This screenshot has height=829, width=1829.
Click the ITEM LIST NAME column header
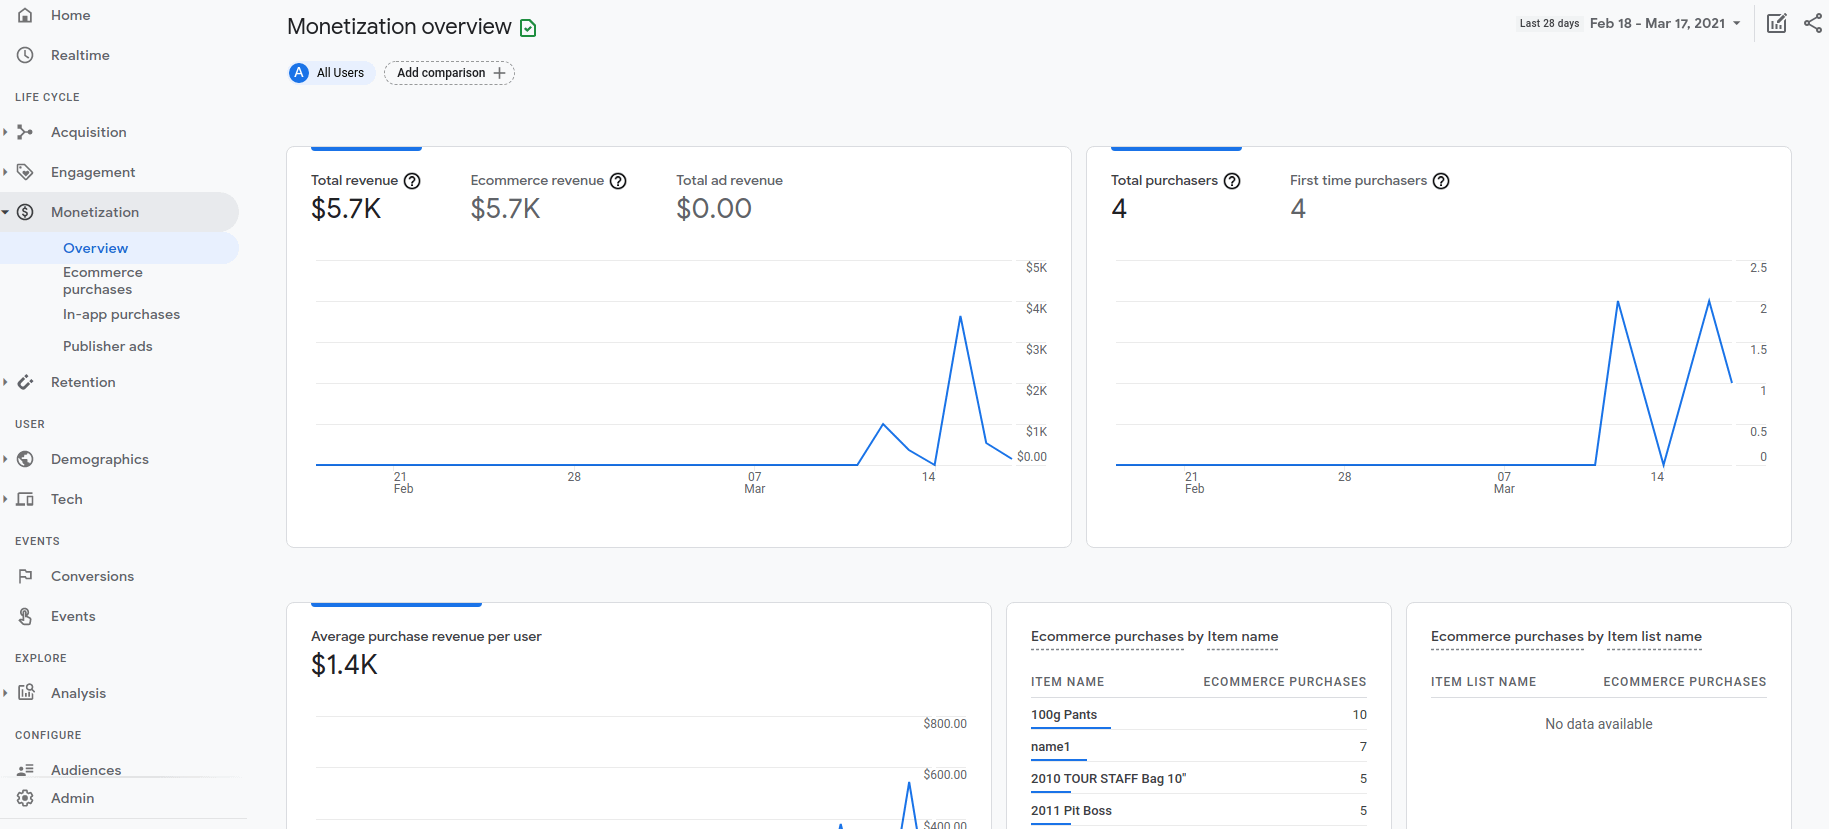point(1484,682)
